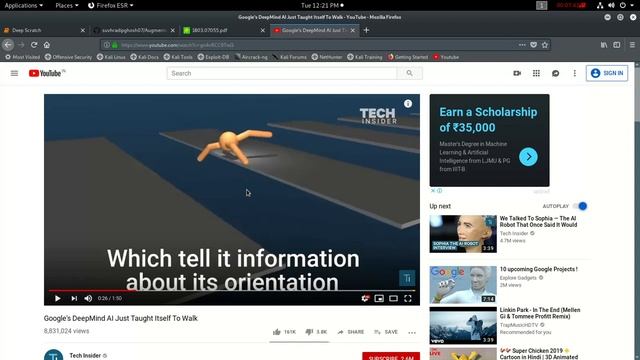Show the video info card icon
This screenshot has width=640, height=360.
pos(408,104)
